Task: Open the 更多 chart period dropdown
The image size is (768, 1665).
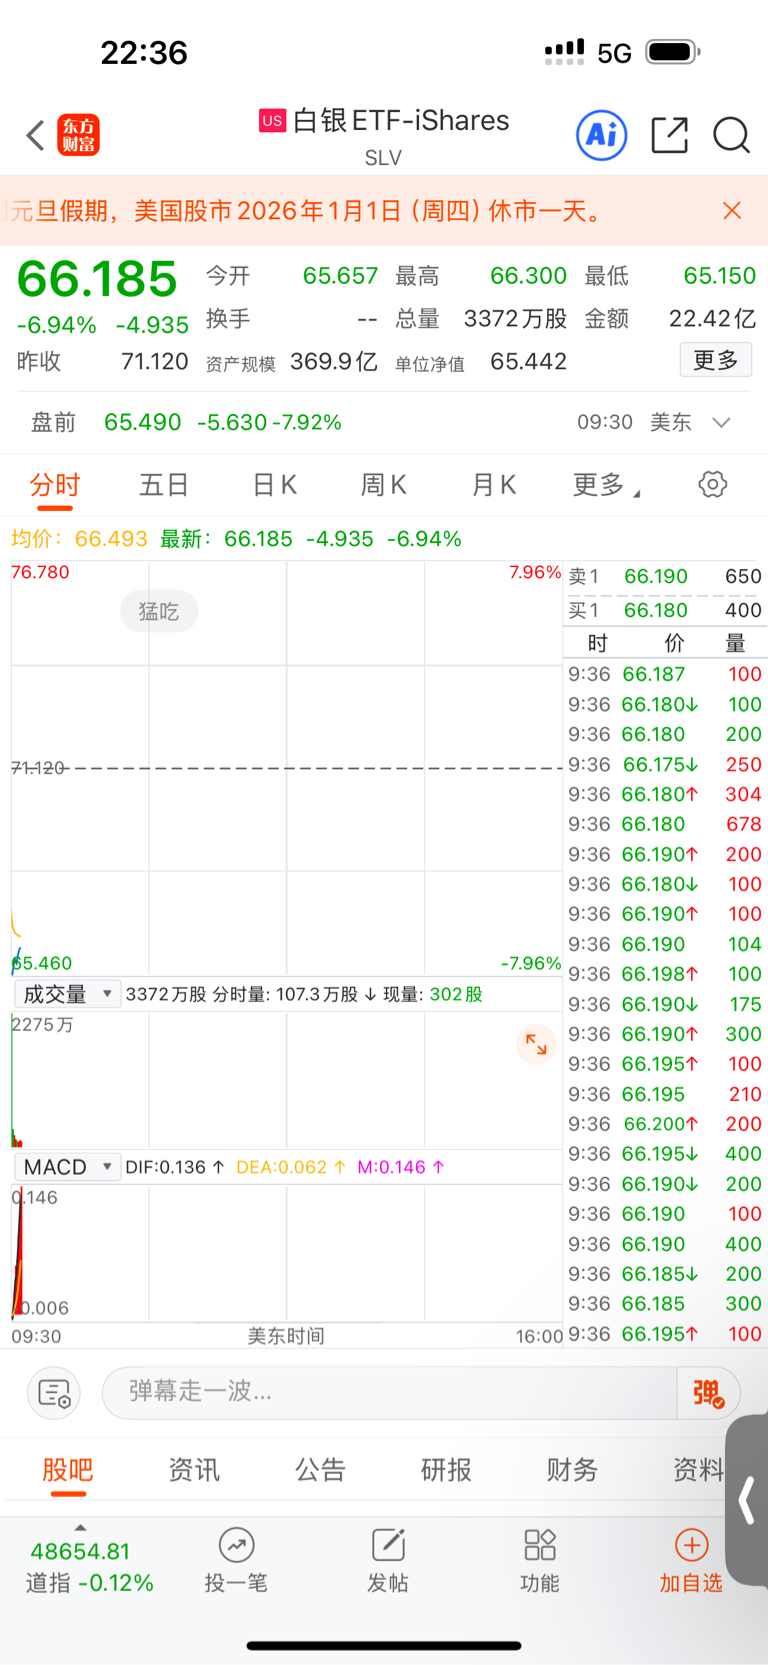Action: point(606,485)
